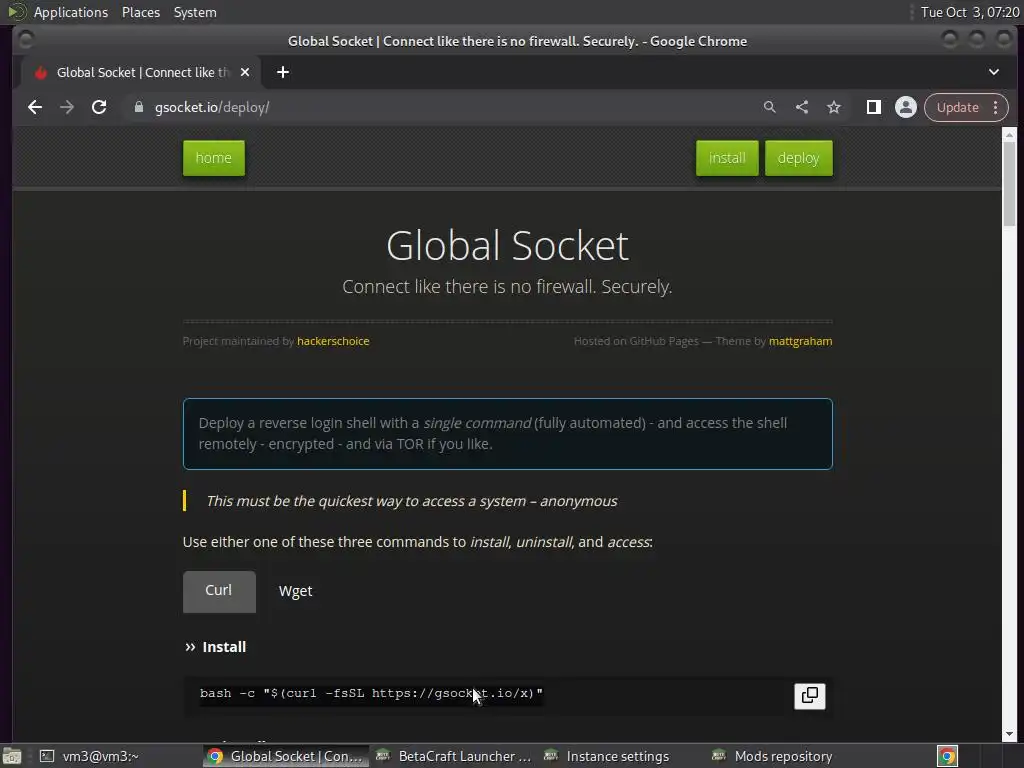The width and height of the screenshot is (1024, 768).
Task: Open the Places menu
Action: tap(141, 12)
